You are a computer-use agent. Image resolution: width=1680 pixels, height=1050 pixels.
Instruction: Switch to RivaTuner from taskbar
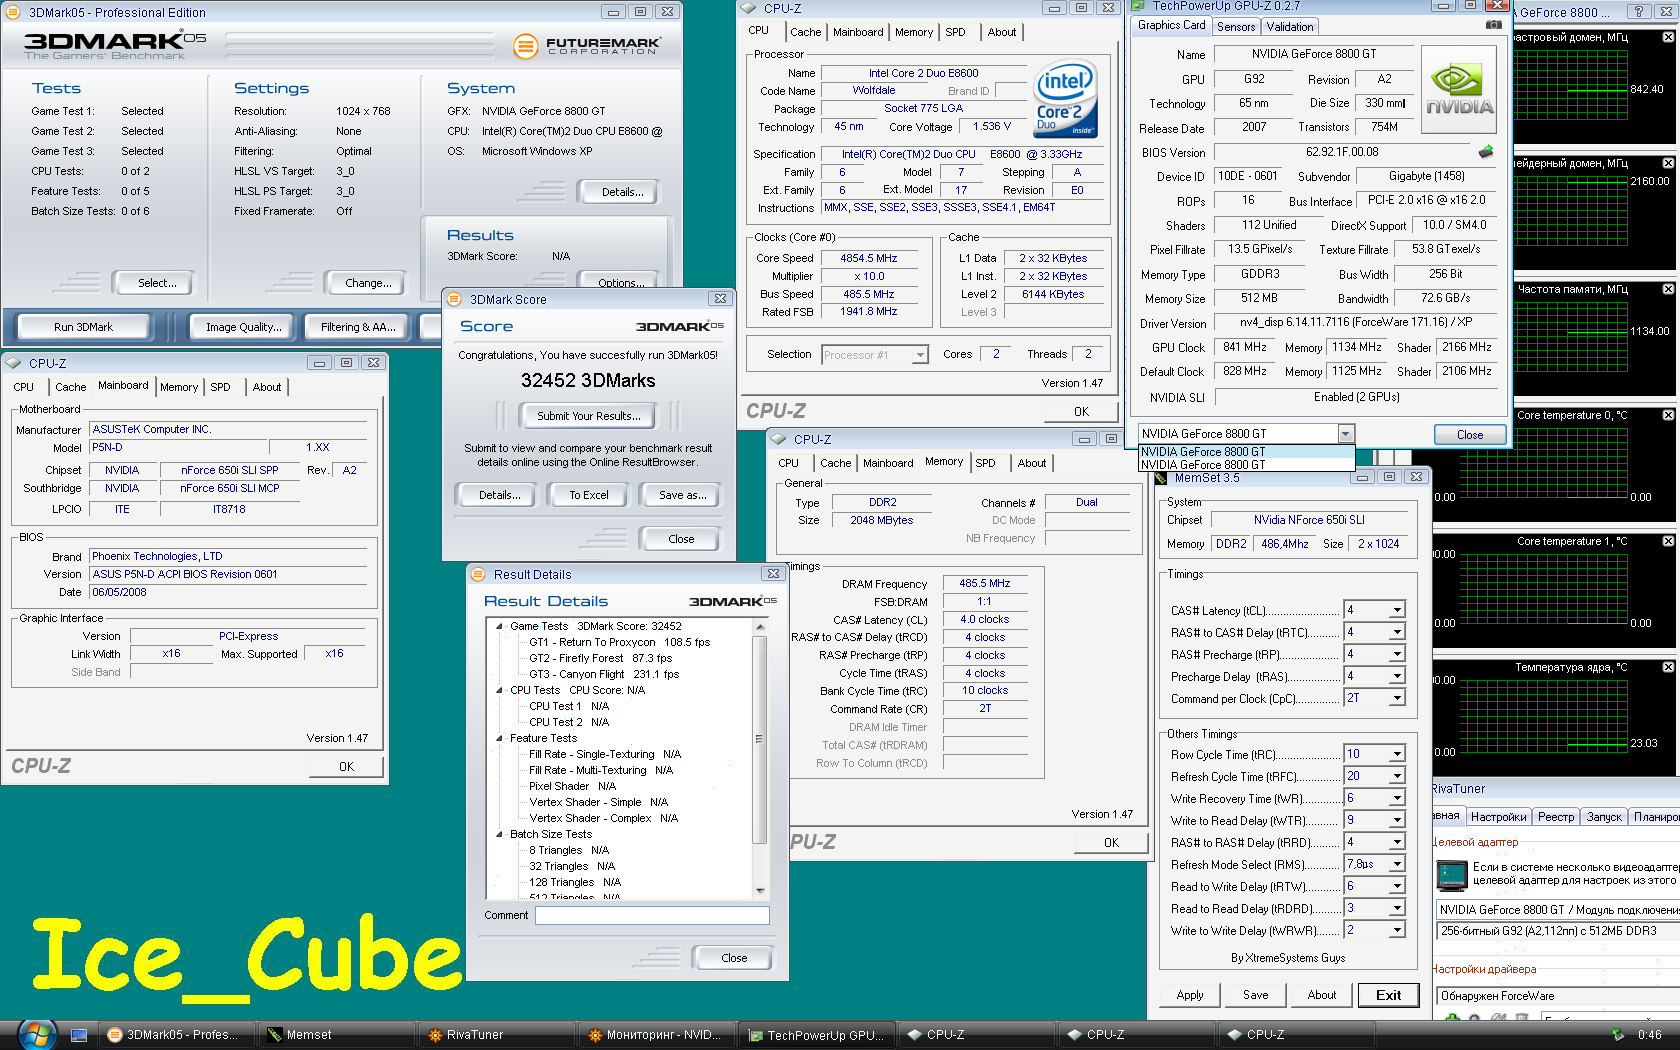click(495, 1035)
